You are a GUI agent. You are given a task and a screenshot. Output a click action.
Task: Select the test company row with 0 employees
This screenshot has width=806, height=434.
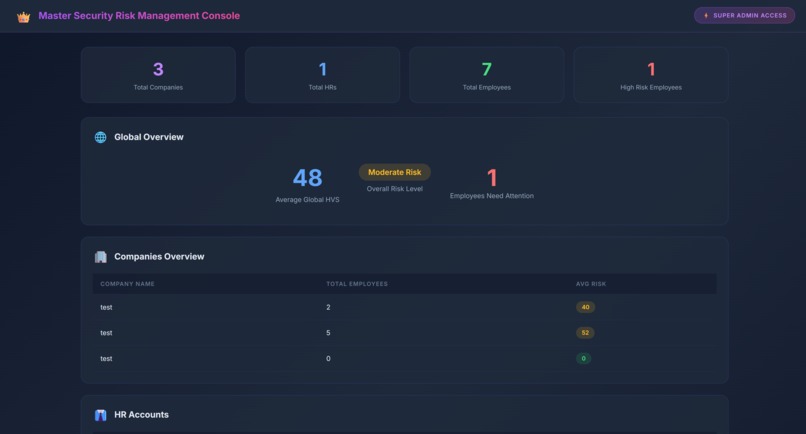point(405,359)
